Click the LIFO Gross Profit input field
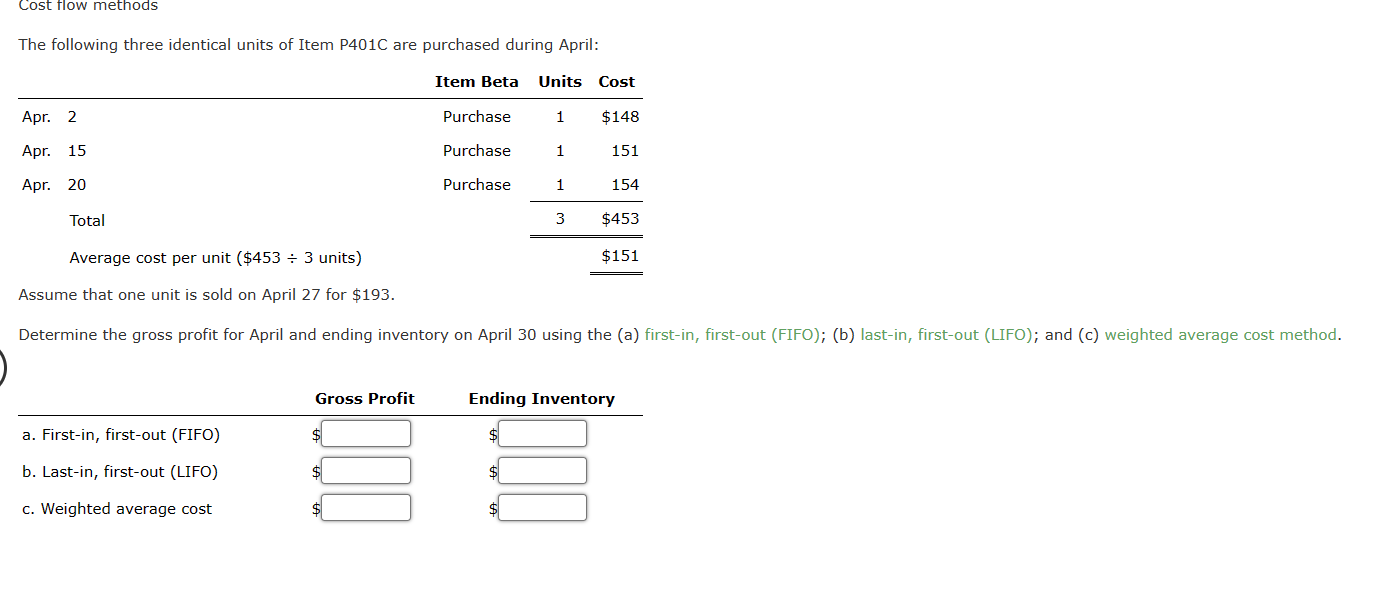 (365, 470)
